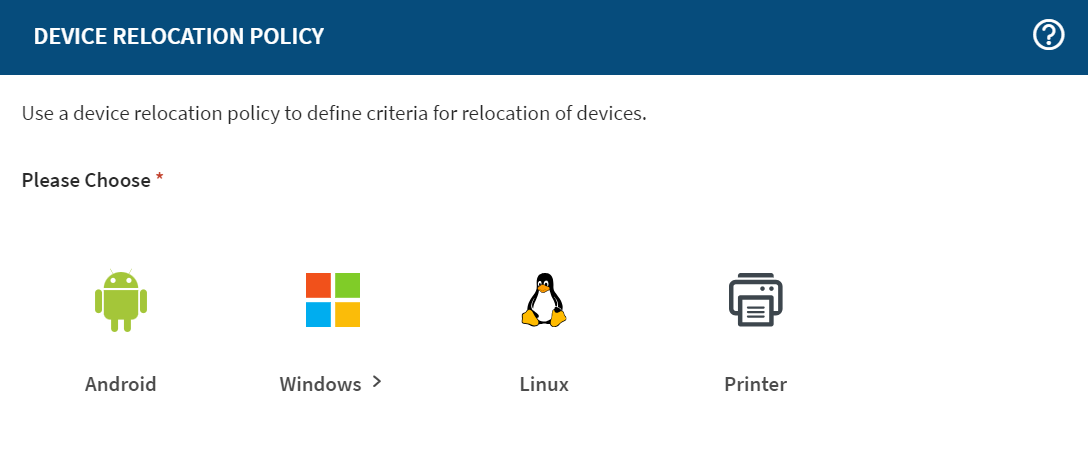The height and width of the screenshot is (471, 1088).
Task: Choose the Printer text label
Action: coord(755,384)
